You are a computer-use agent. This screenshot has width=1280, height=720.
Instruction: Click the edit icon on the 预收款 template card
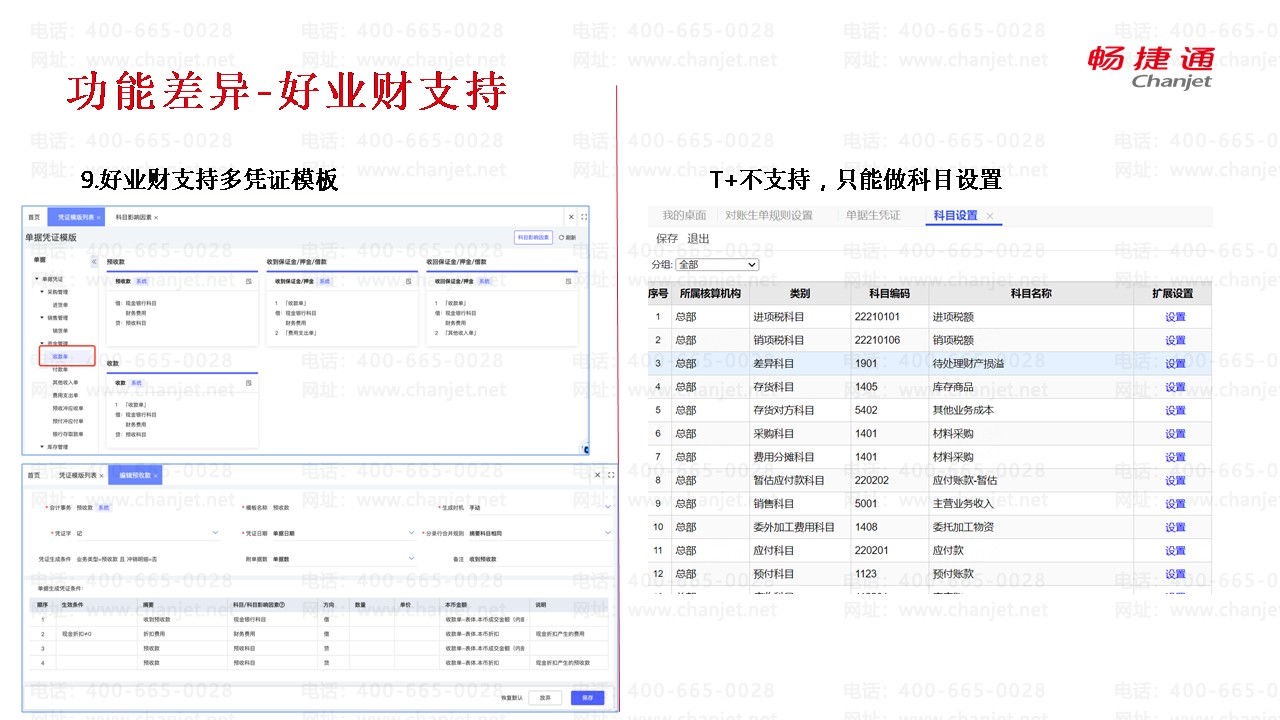tap(248, 282)
